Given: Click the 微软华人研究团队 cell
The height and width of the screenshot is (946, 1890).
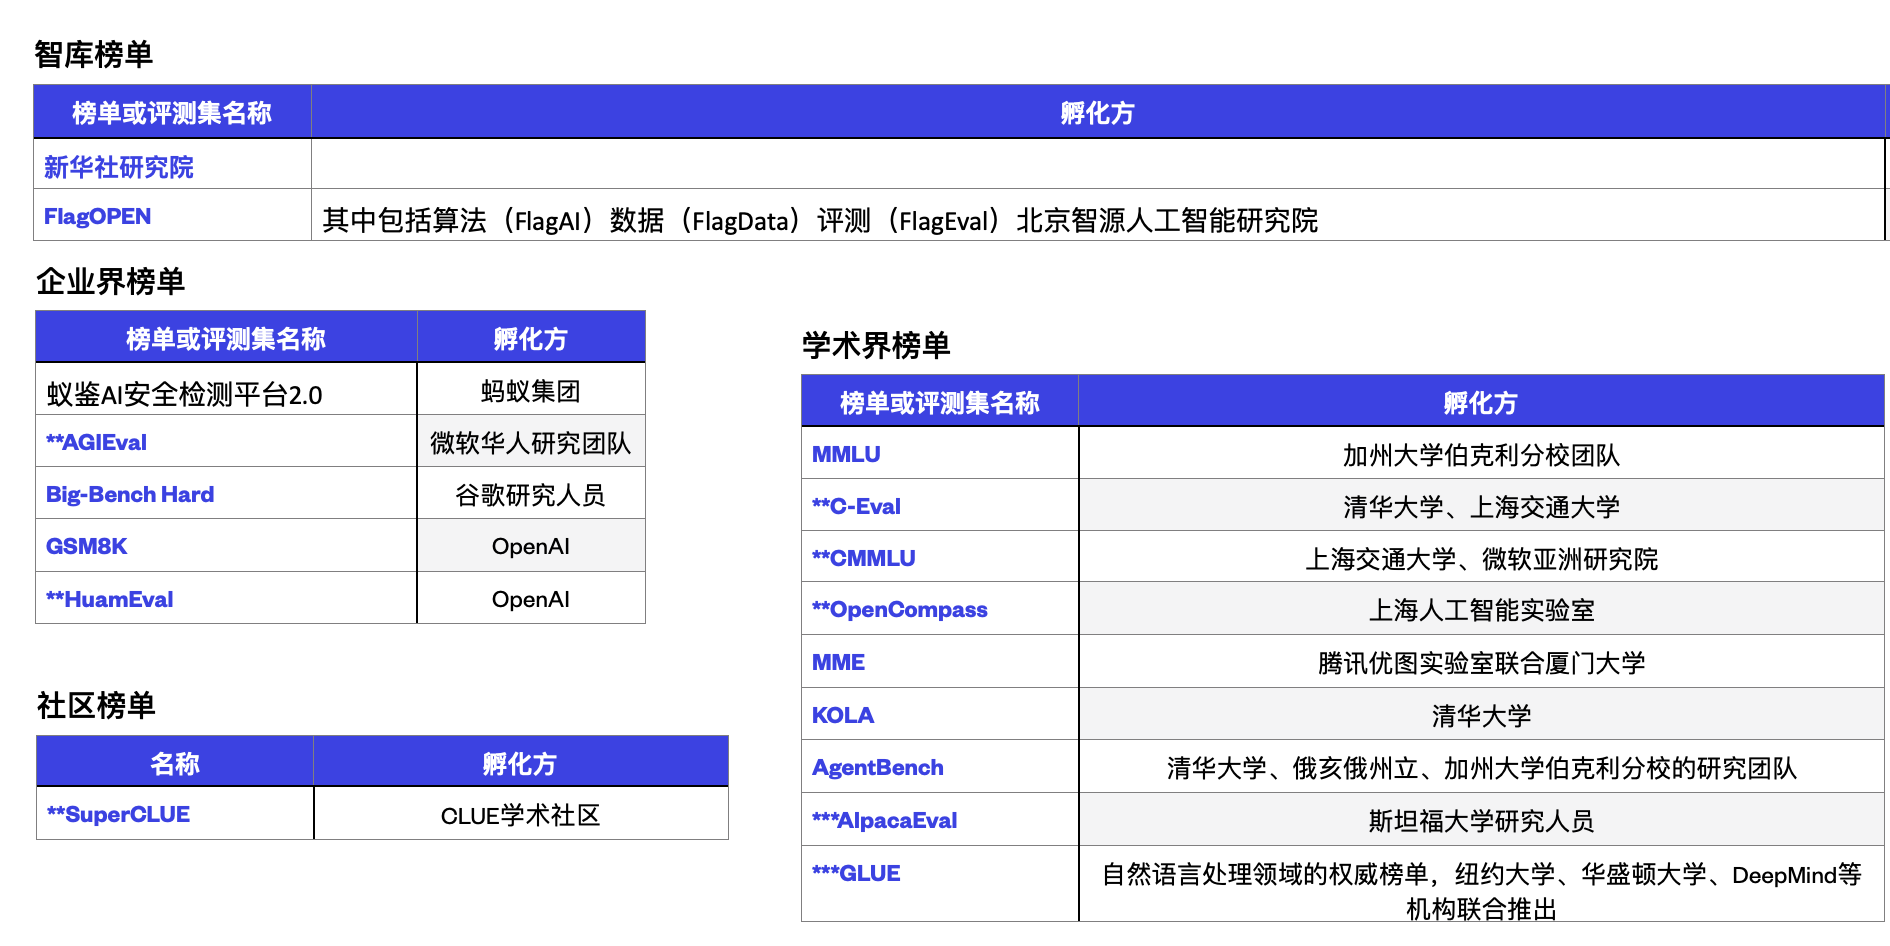Looking at the screenshot, I should pyautogui.click(x=531, y=443).
